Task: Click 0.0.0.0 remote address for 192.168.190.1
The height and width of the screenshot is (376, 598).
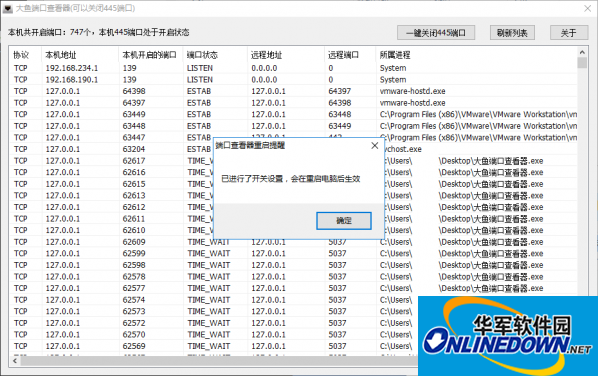Action: coord(264,80)
